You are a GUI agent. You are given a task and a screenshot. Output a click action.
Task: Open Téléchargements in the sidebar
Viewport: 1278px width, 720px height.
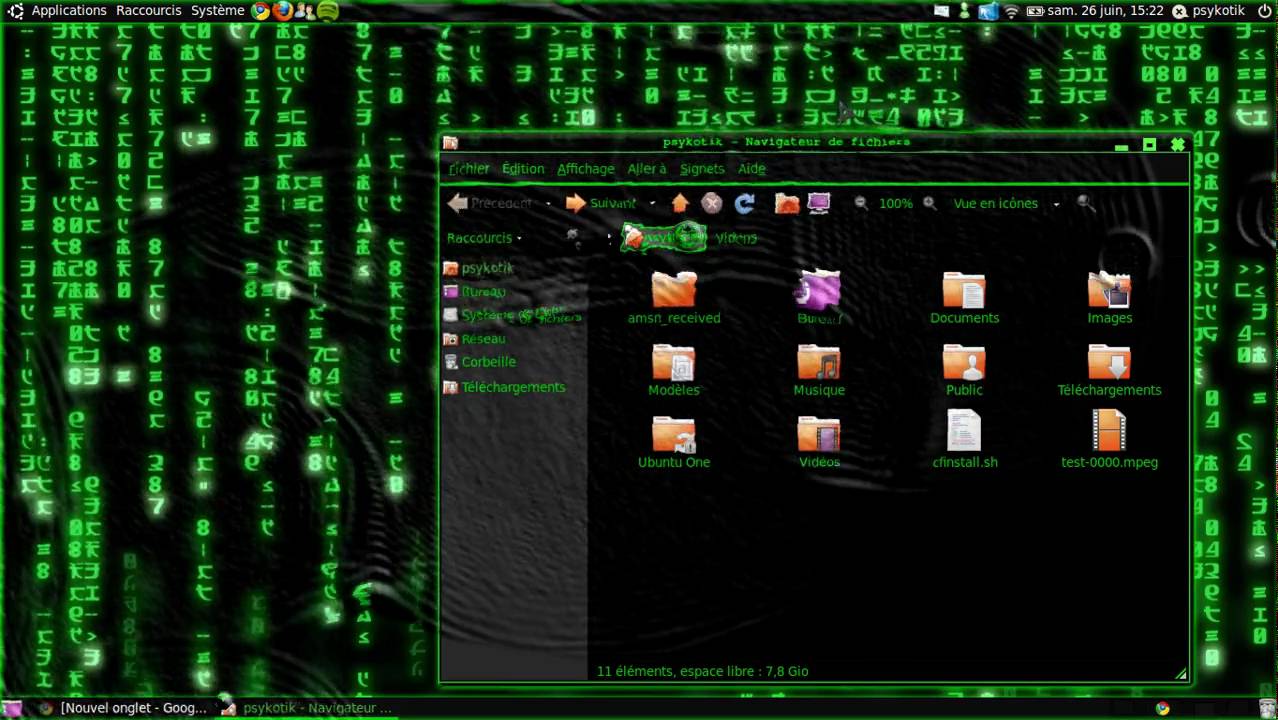[505, 387]
